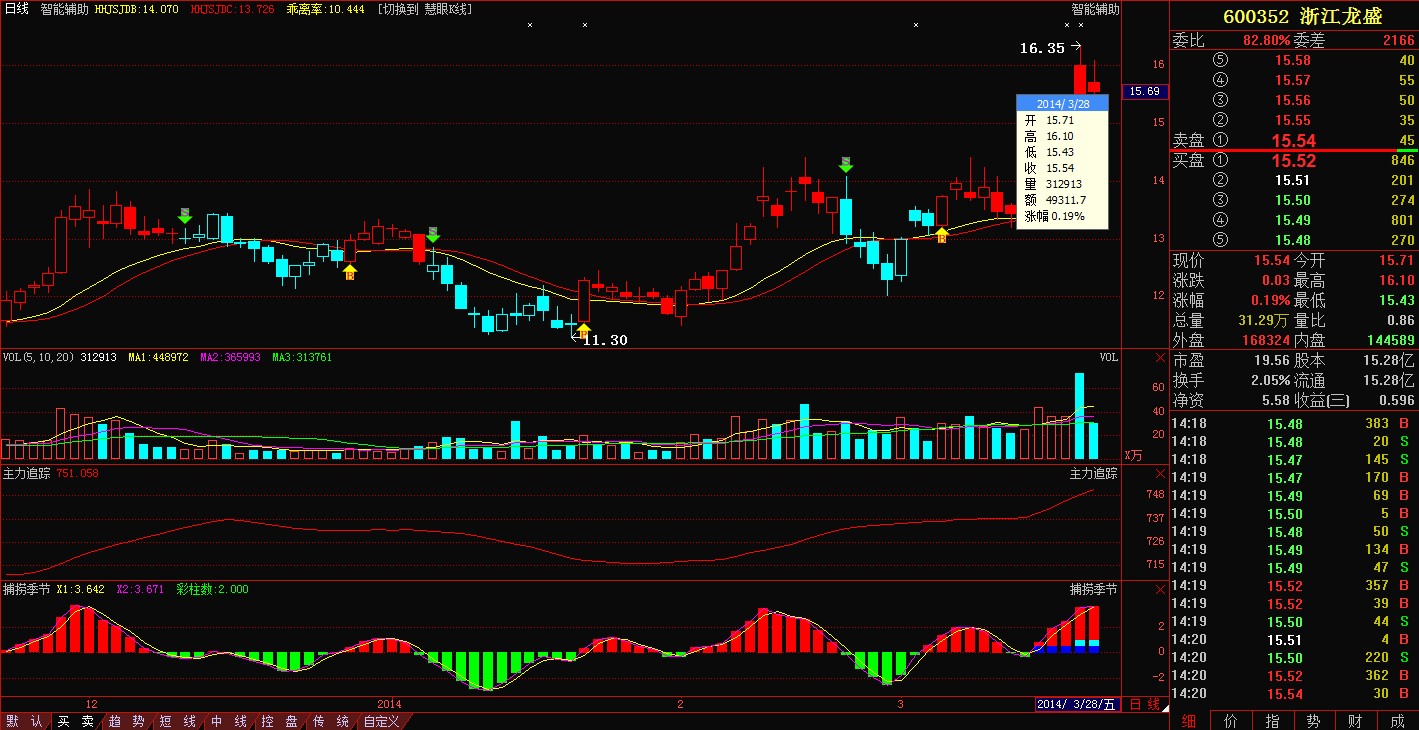
Task: Click the 收益(三) 0.596 field
Action: coord(1355,400)
